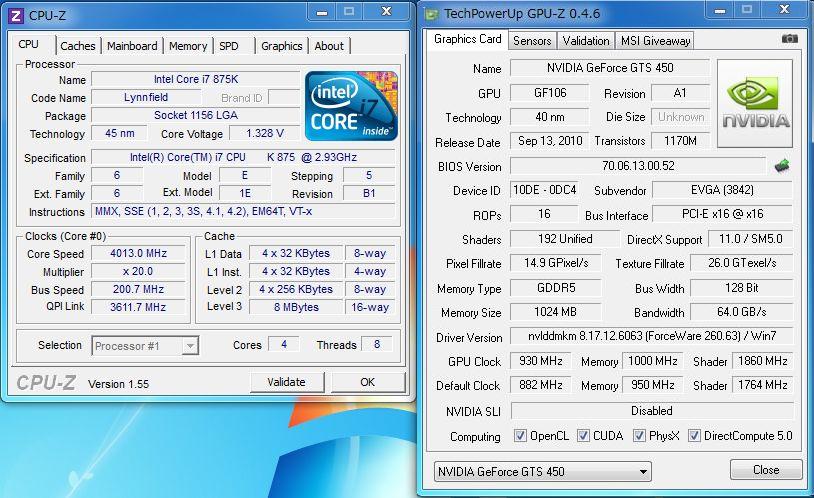Click the GPU value GF106
The width and height of the screenshot is (814, 498).
click(x=550, y=93)
